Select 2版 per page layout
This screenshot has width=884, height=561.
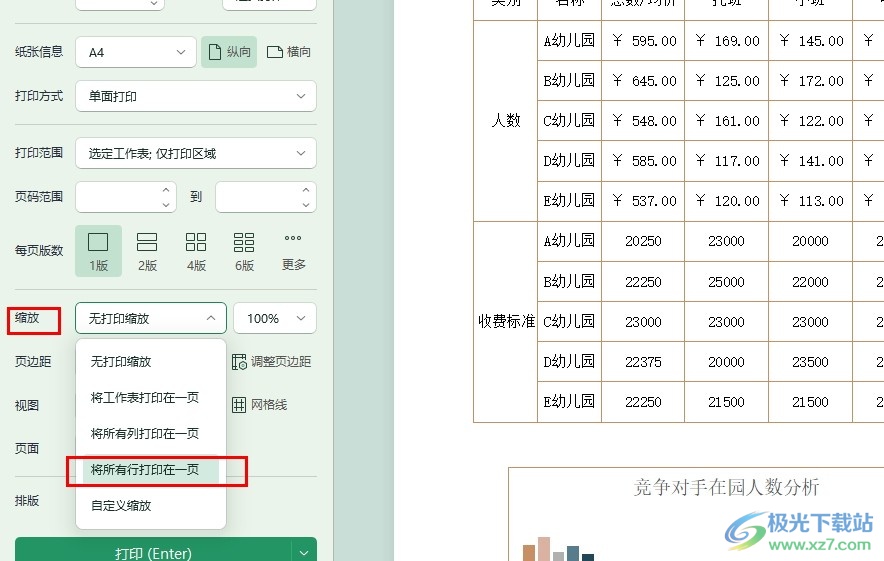(x=147, y=251)
